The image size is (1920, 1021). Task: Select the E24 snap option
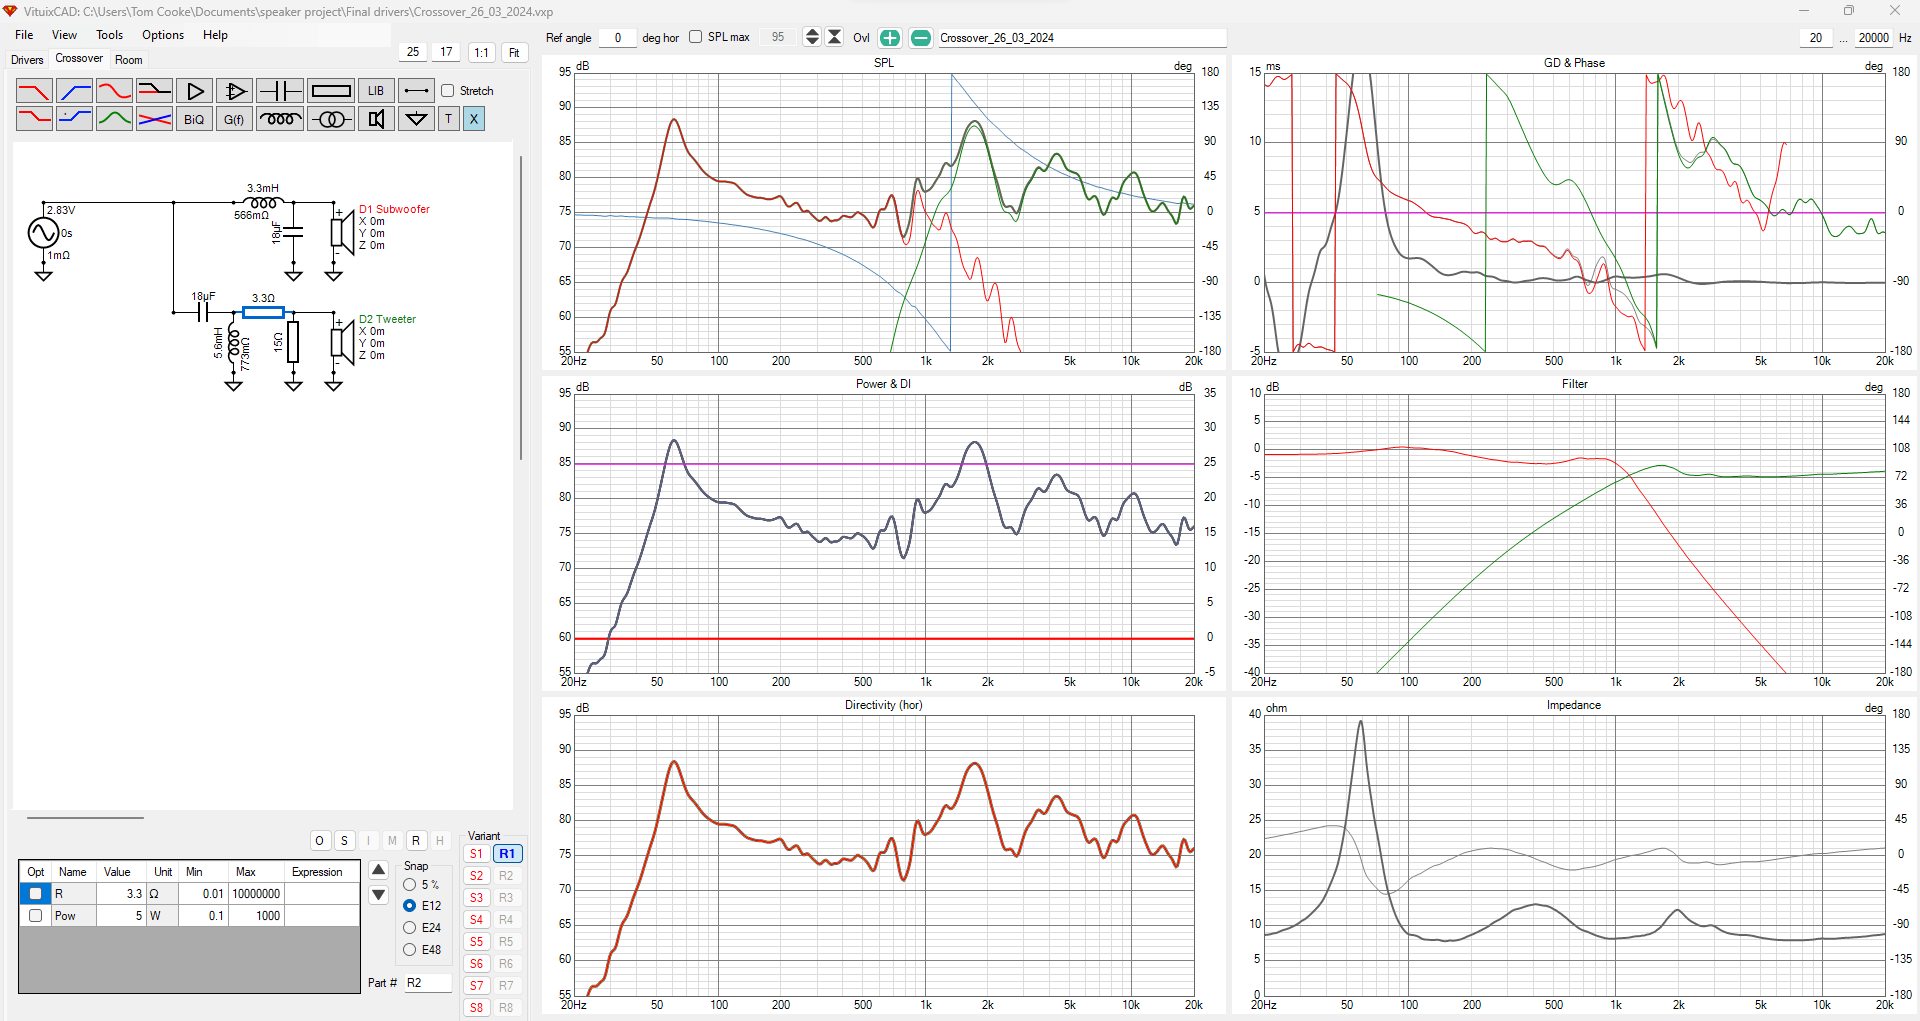click(x=410, y=928)
